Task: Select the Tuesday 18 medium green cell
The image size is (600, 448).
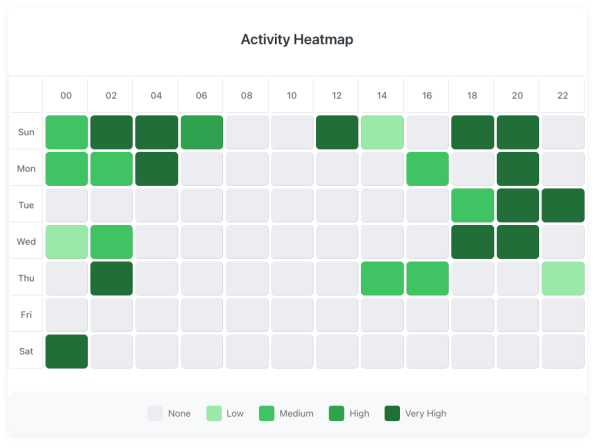Action: coord(472,205)
